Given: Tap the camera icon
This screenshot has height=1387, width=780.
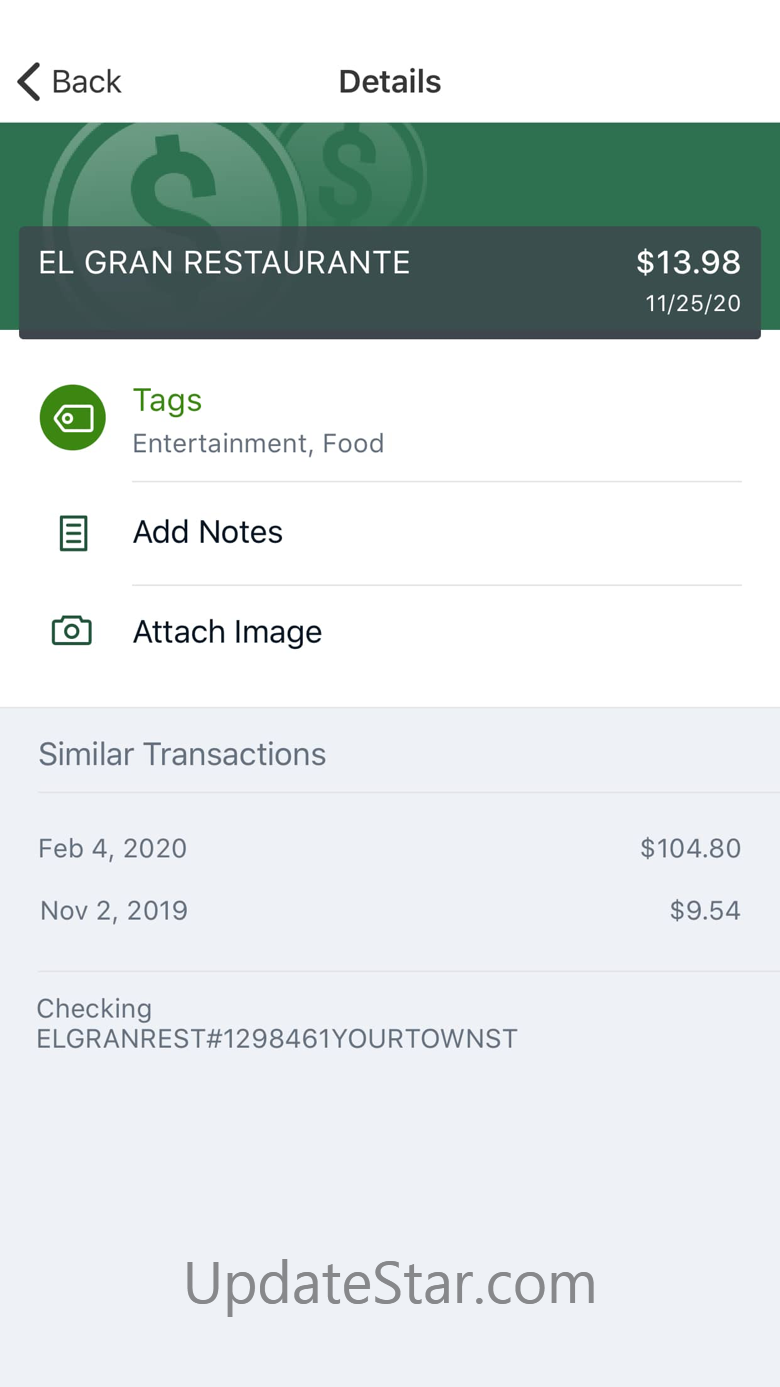Looking at the screenshot, I should point(72,631).
